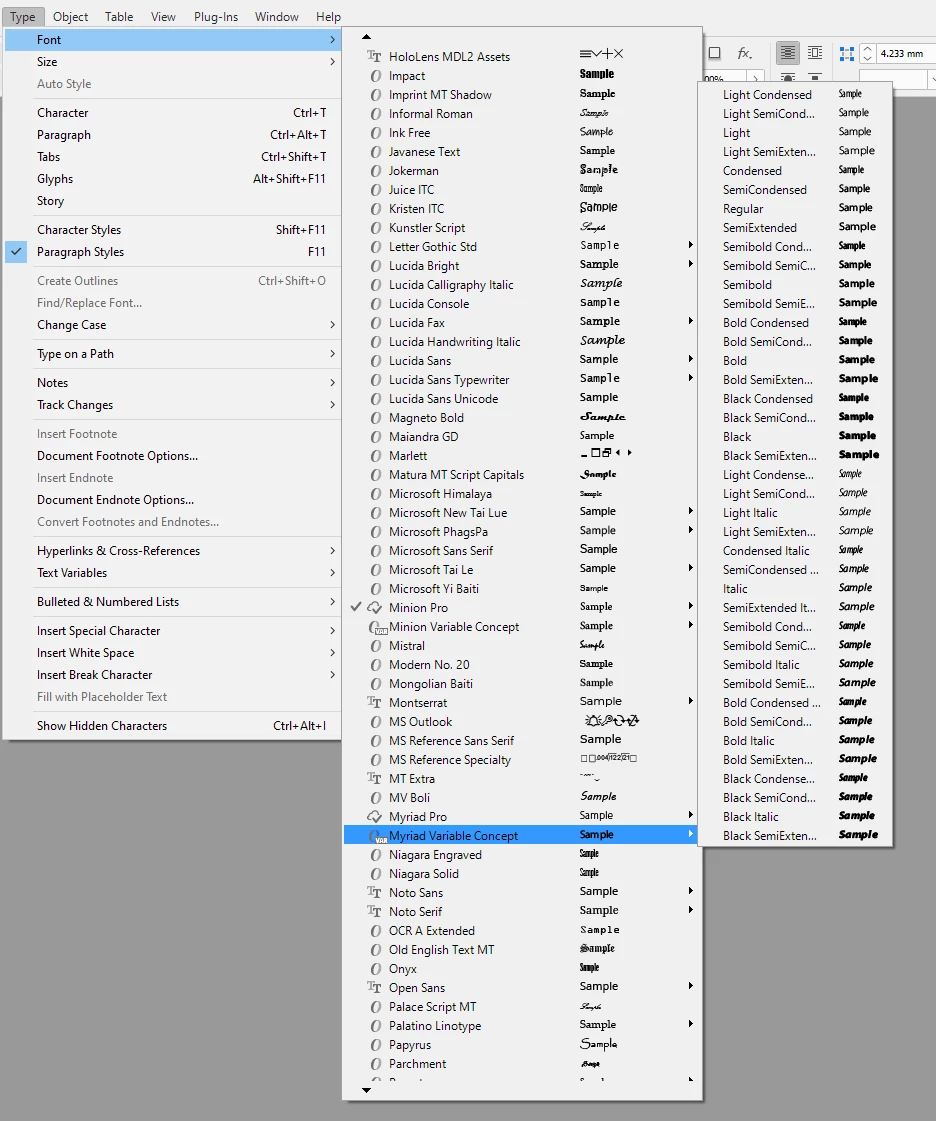Click the TrueType icon beside Noto Sans
The height and width of the screenshot is (1121, 936).
[374, 892]
